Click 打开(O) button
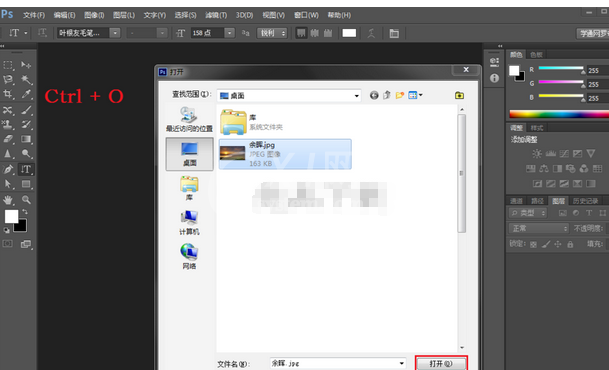609x370 pixels. pyautogui.click(x=441, y=364)
